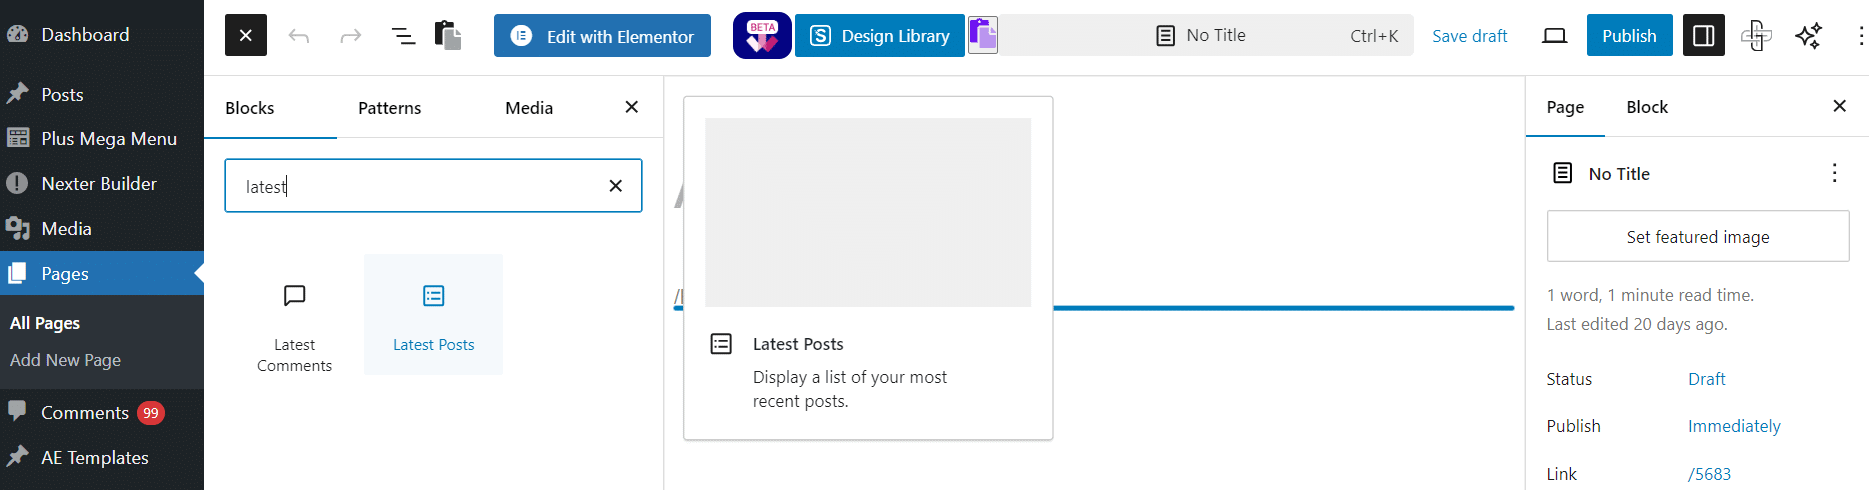
Task: Switch to Block tab in settings sidebar
Action: pos(1647,107)
